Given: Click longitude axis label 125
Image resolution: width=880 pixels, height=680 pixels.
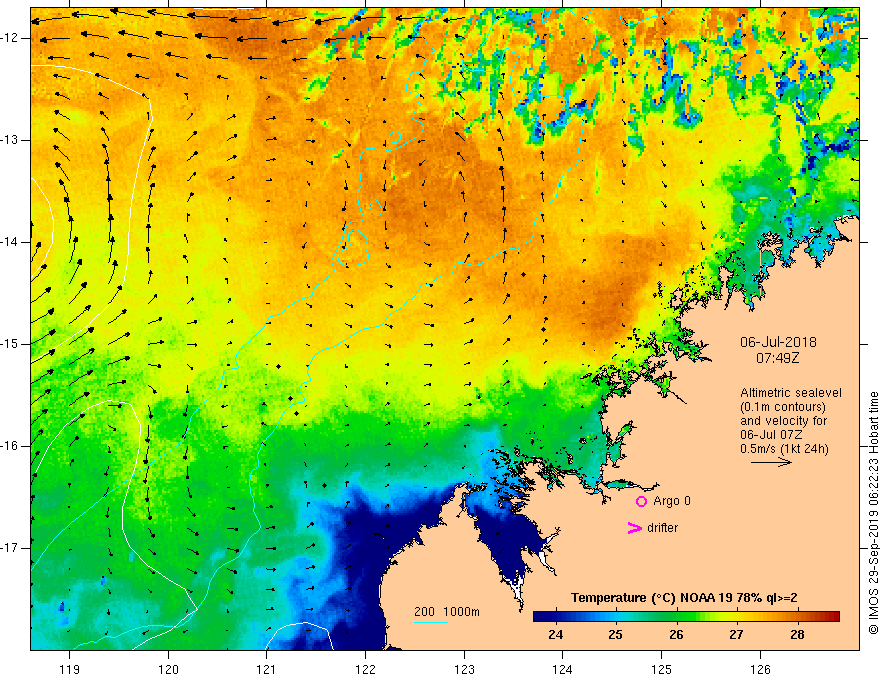Looking at the screenshot, I should 662,669.
